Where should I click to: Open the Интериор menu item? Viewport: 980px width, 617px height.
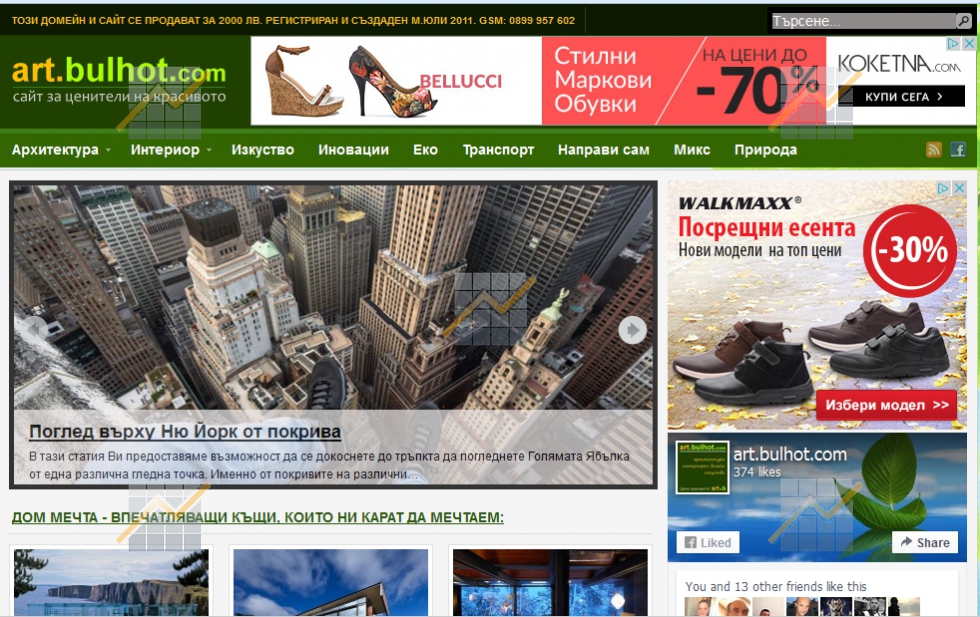click(x=165, y=149)
